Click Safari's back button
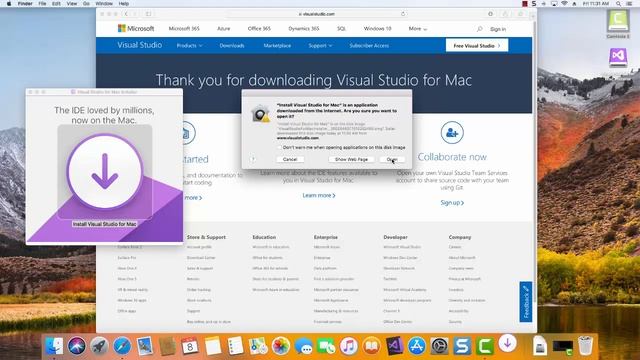 (x=126, y=14)
